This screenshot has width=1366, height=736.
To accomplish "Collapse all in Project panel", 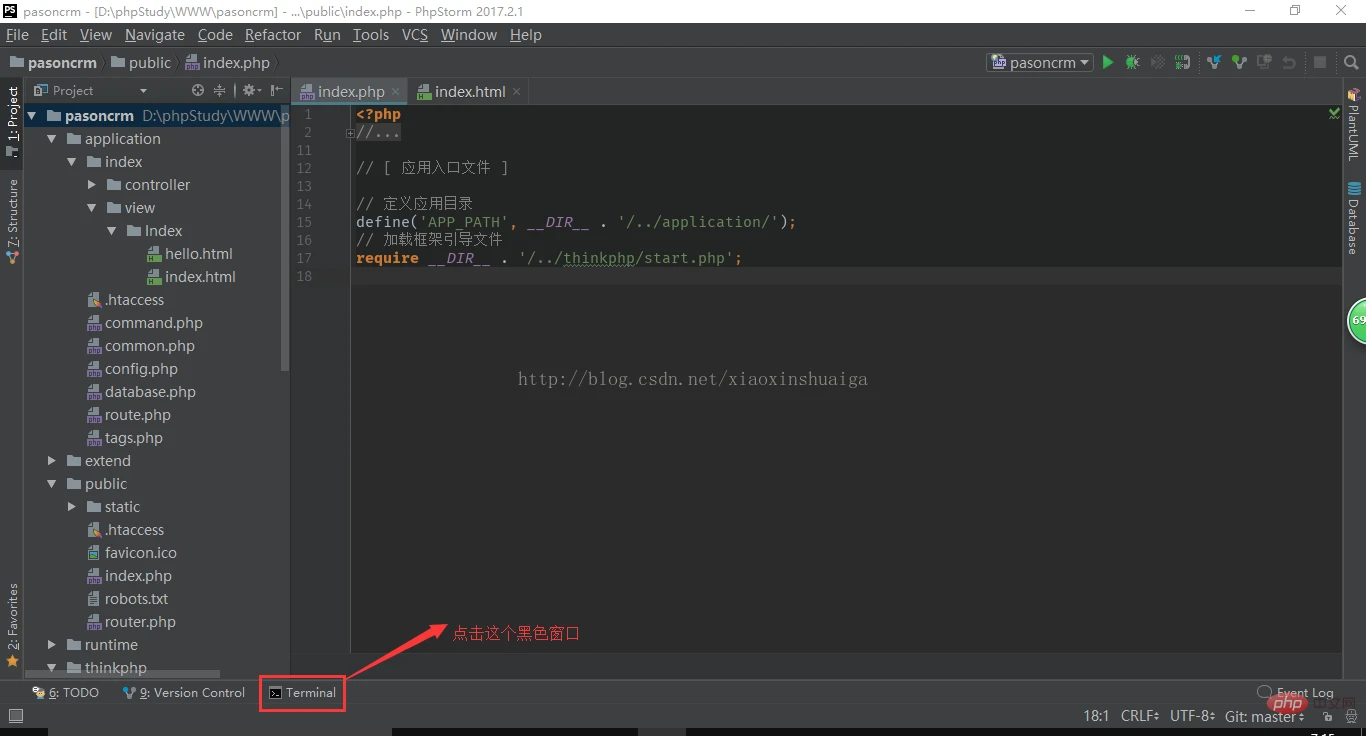I will pyautogui.click(x=220, y=90).
